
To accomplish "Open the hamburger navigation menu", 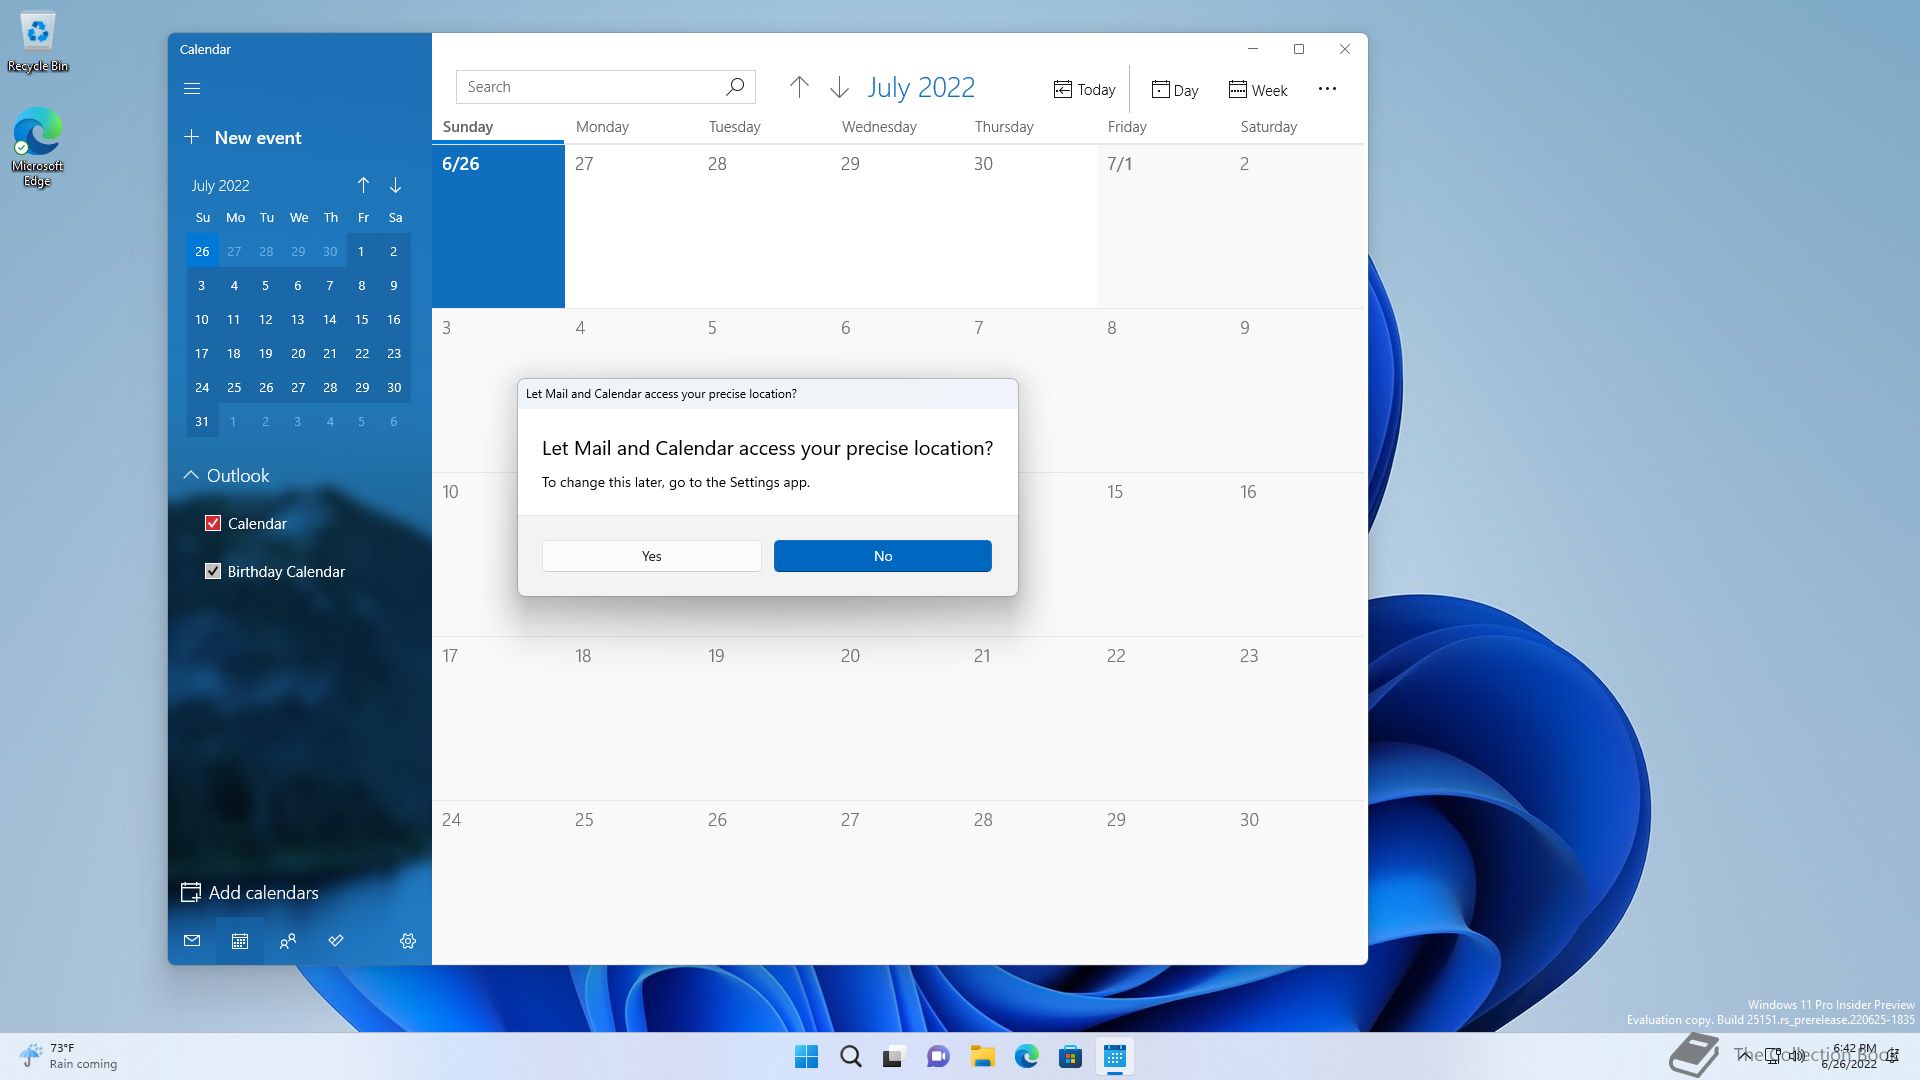I will [x=192, y=89].
